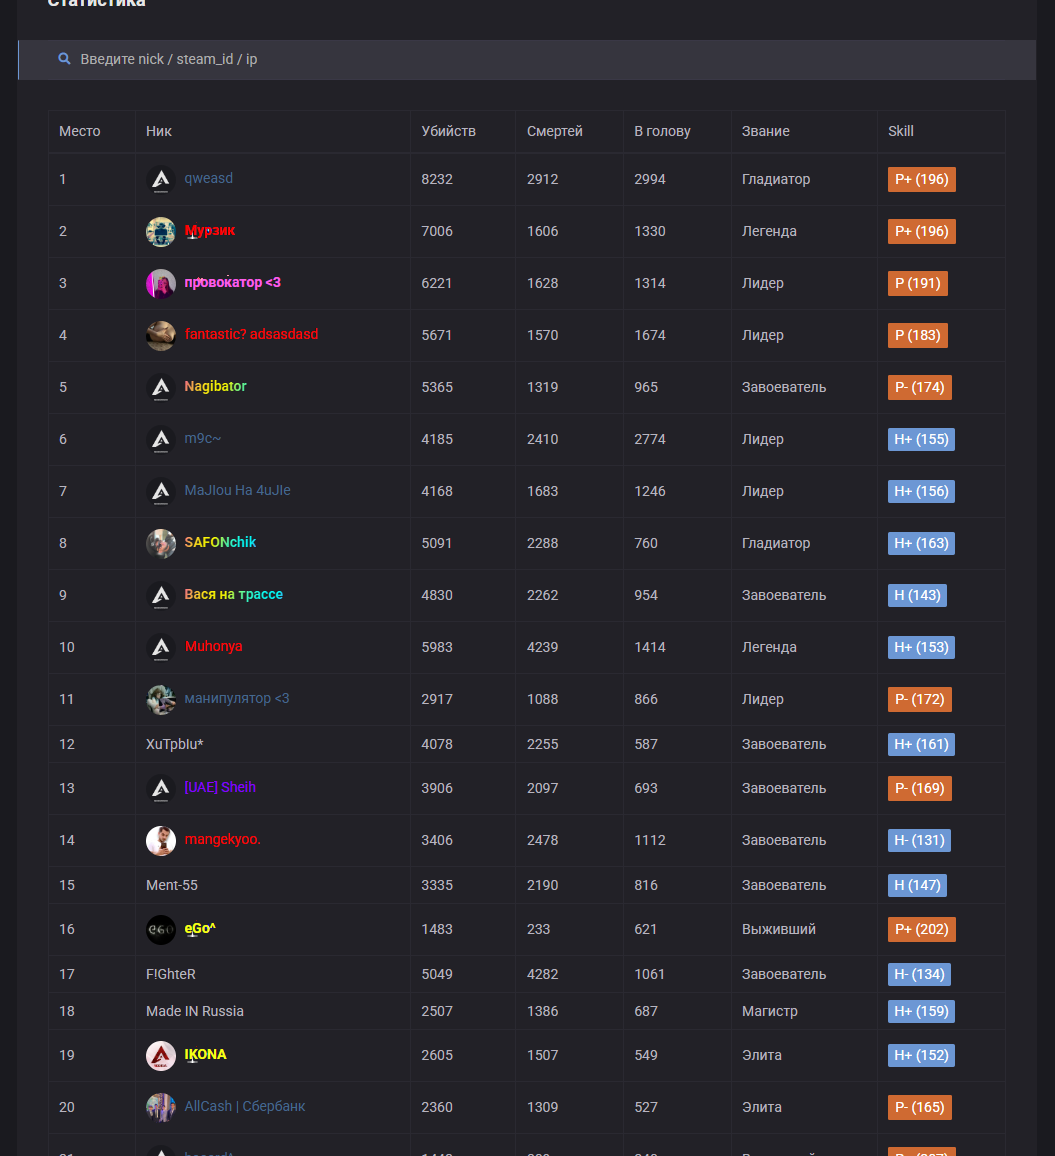
Task: Click AllCash | Сбербанк avatar
Action: (161, 1108)
